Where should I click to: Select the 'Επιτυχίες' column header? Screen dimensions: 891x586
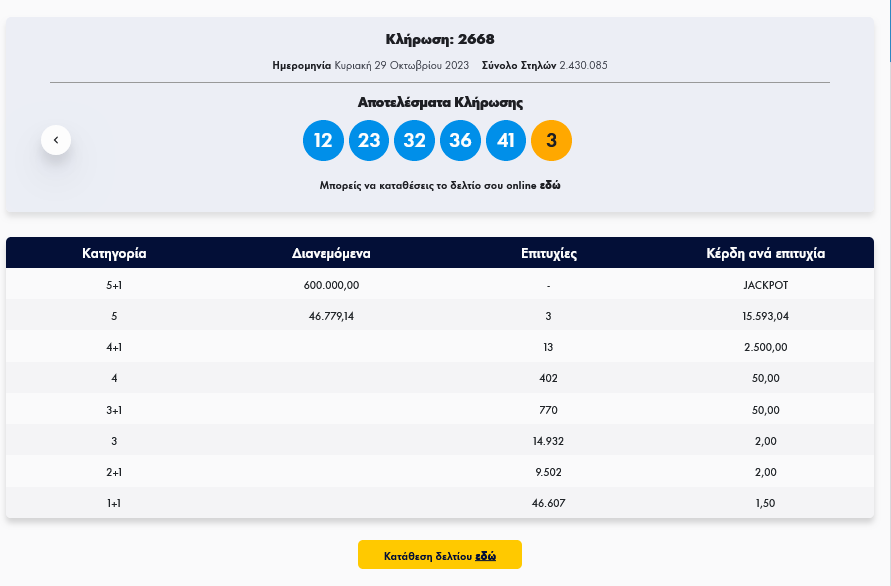pos(549,253)
